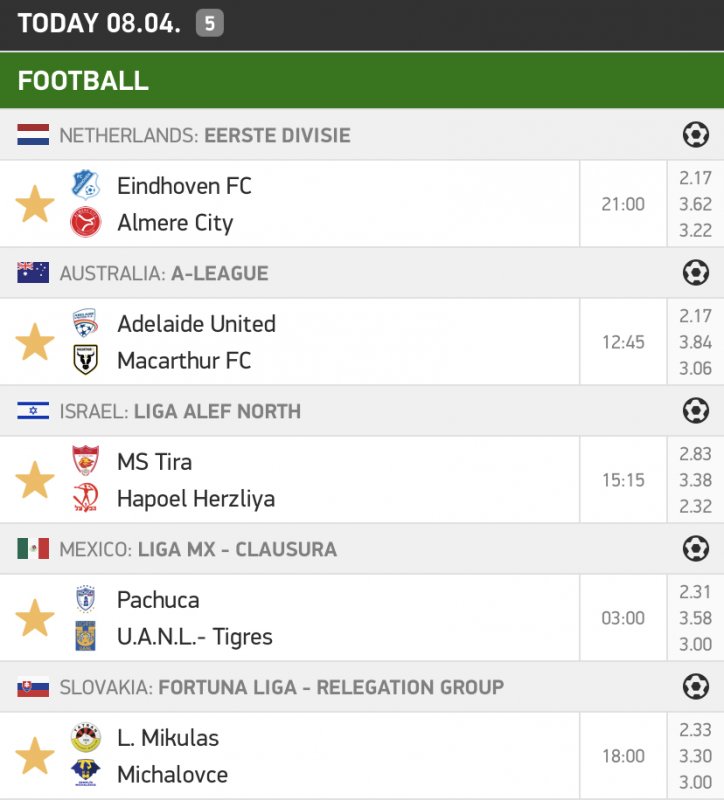This screenshot has height=800, width=724.
Task: Open Netherlands Eerste Divisie league
Action: (x=204, y=135)
